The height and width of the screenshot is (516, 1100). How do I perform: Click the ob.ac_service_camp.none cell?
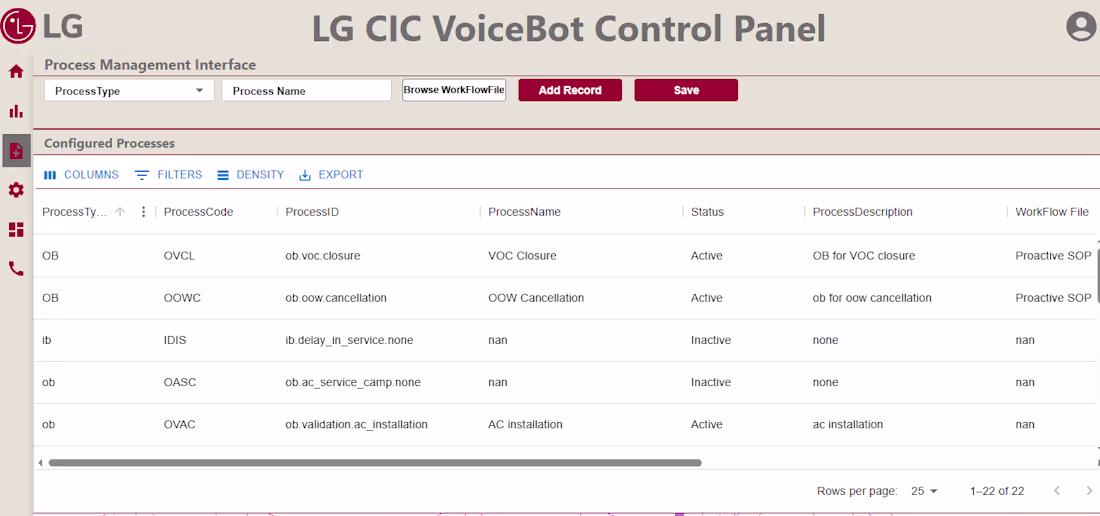point(353,382)
